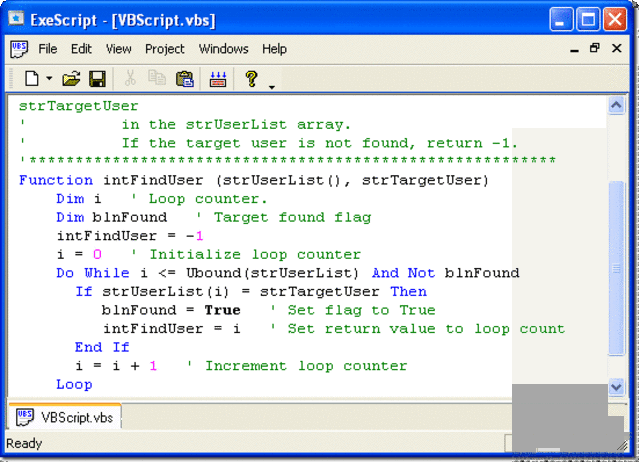640x463 pixels.
Task: Open the Project menu
Action: point(165,49)
